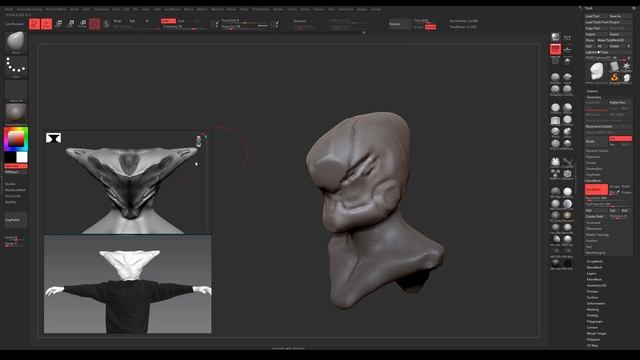Click inside the color picker square
The image size is (640, 360).
coord(16,140)
